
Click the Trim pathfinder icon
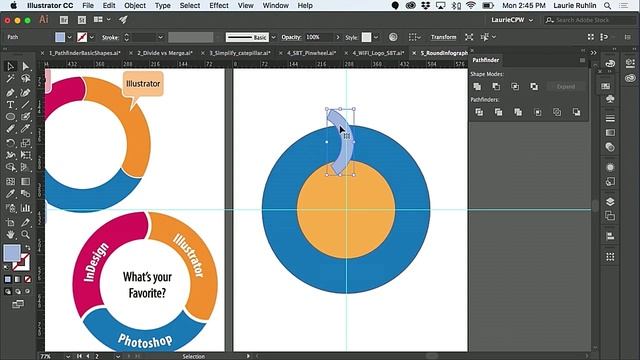point(498,112)
